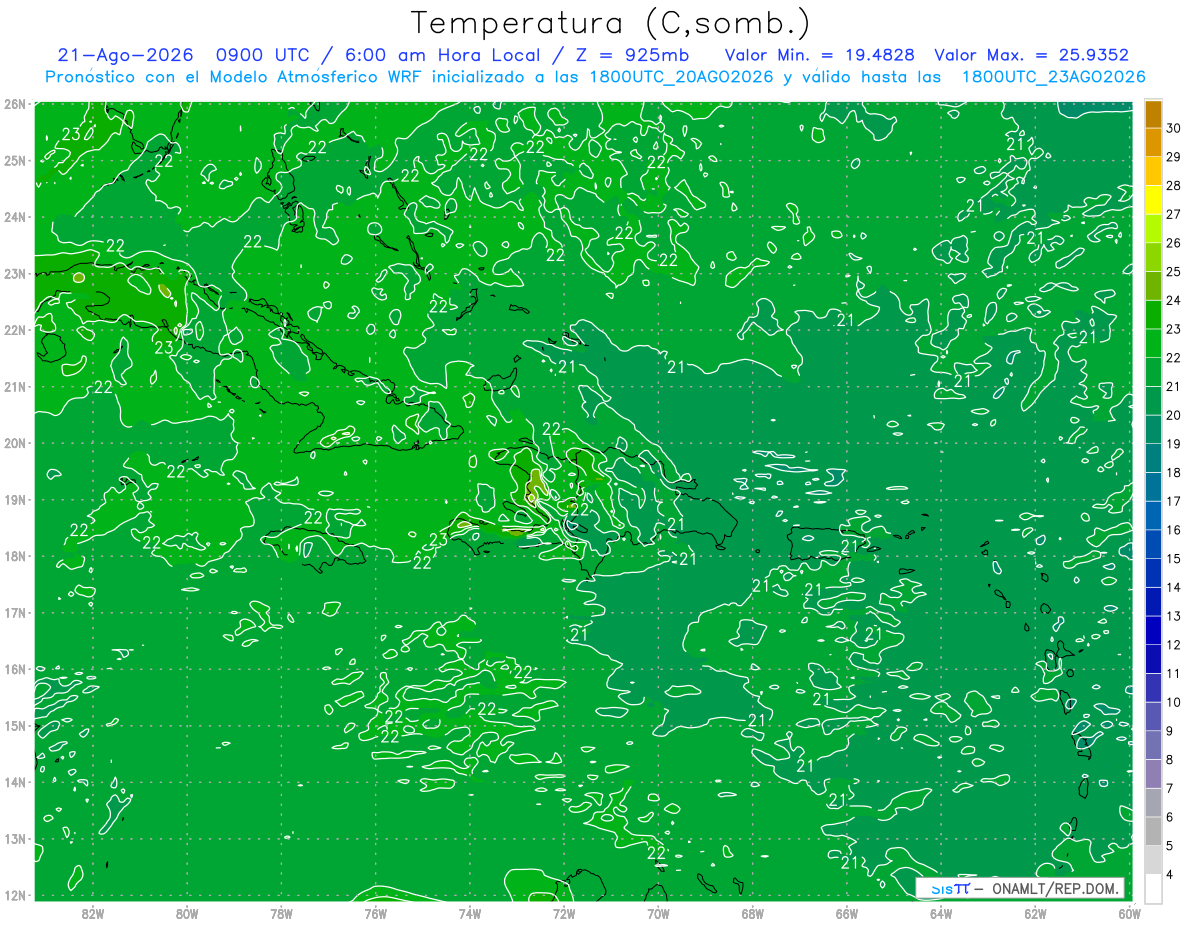Click the color scale label "10"

pyautogui.click(x=1174, y=702)
